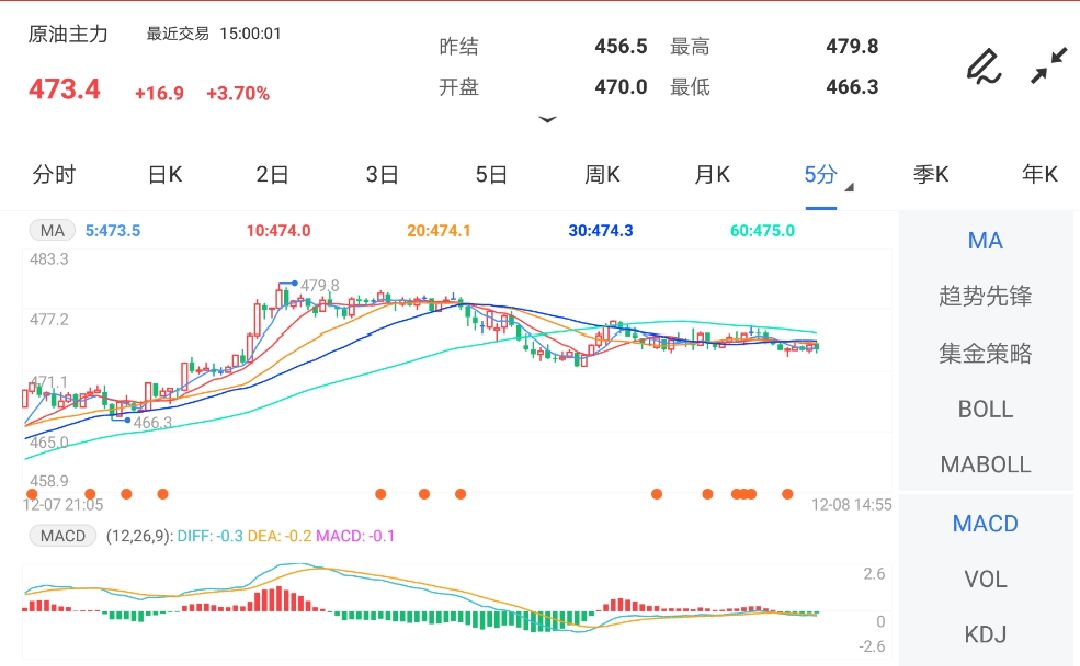Image resolution: width=1080 pixels, height=666 pixels.
Task: Enable the BOLL indicator in the sidebar
Action: click(985, 409)
